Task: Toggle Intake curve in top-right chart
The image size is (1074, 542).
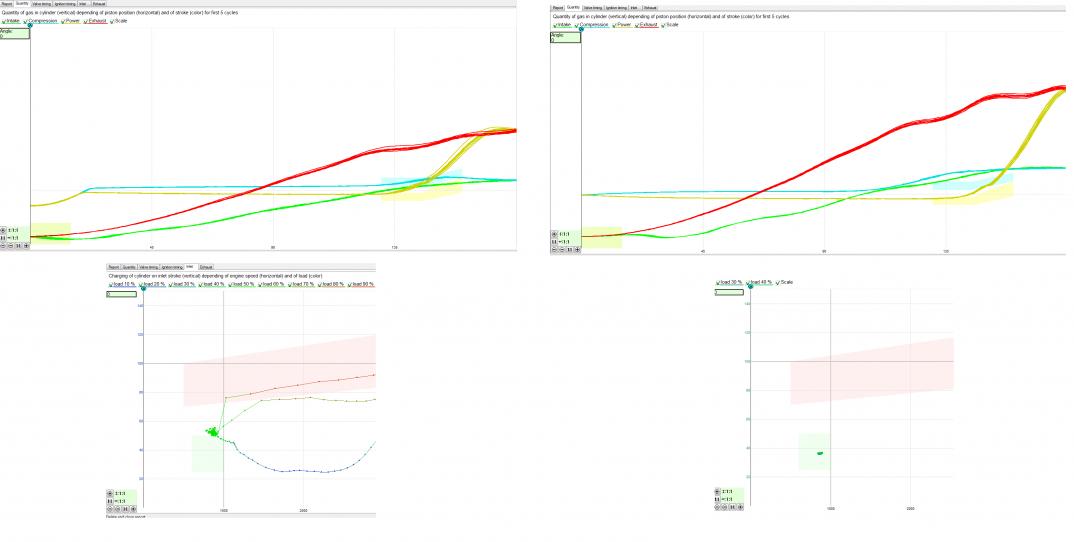Action: [x=562, y=25]
